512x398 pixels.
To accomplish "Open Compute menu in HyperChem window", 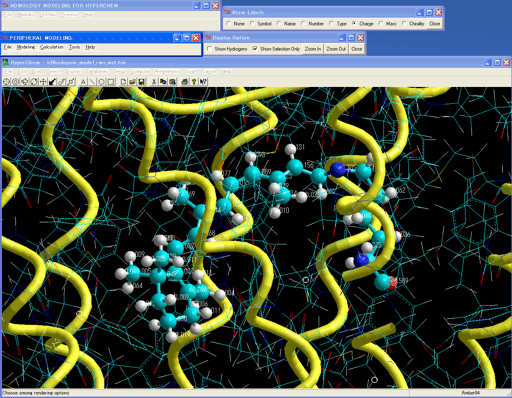I will (x=140, y=71).
